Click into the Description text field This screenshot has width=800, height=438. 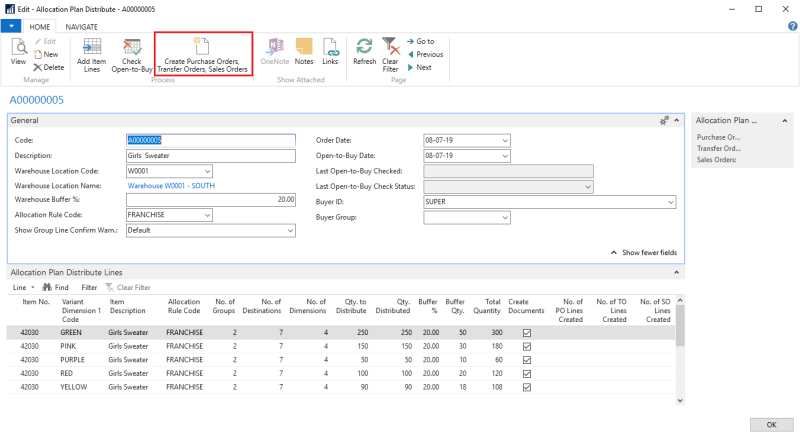tap(211, 156)
